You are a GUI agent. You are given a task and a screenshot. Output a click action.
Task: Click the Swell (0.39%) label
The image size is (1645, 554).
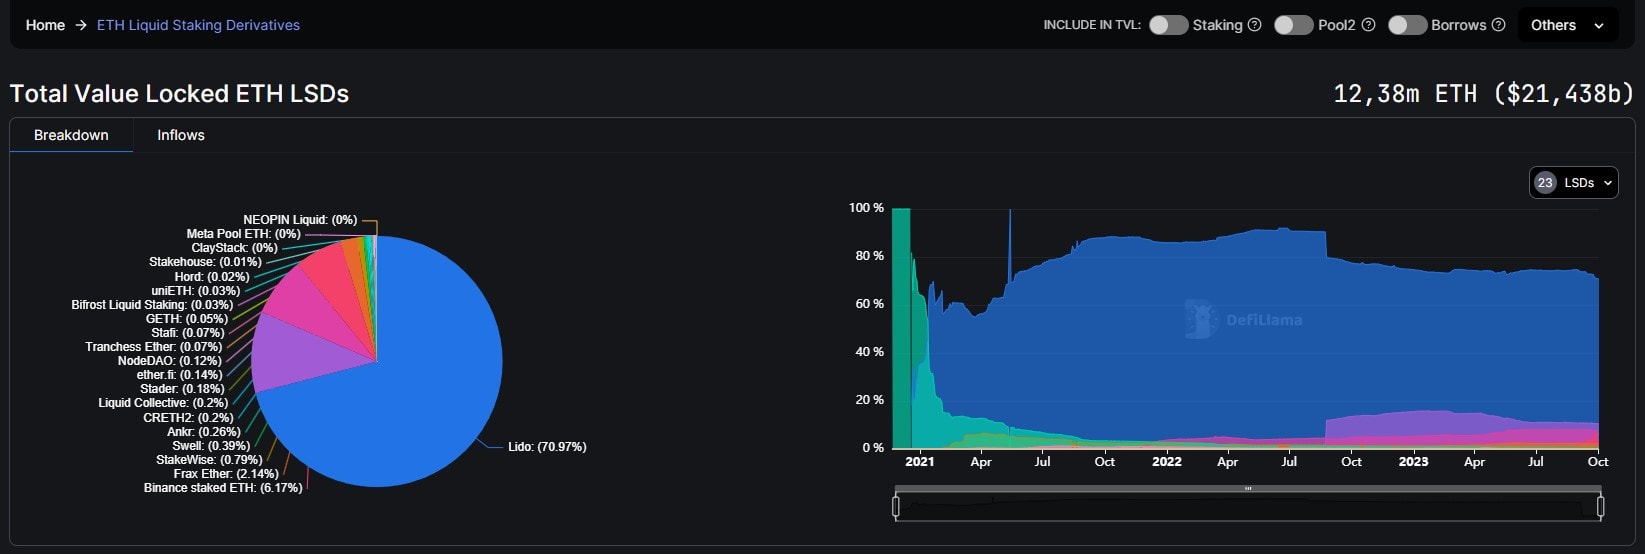pos(211,446)
